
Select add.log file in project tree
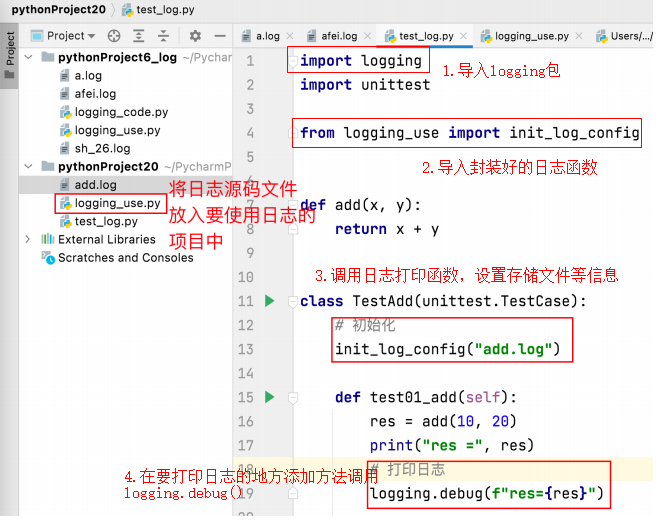pos(95,185)
